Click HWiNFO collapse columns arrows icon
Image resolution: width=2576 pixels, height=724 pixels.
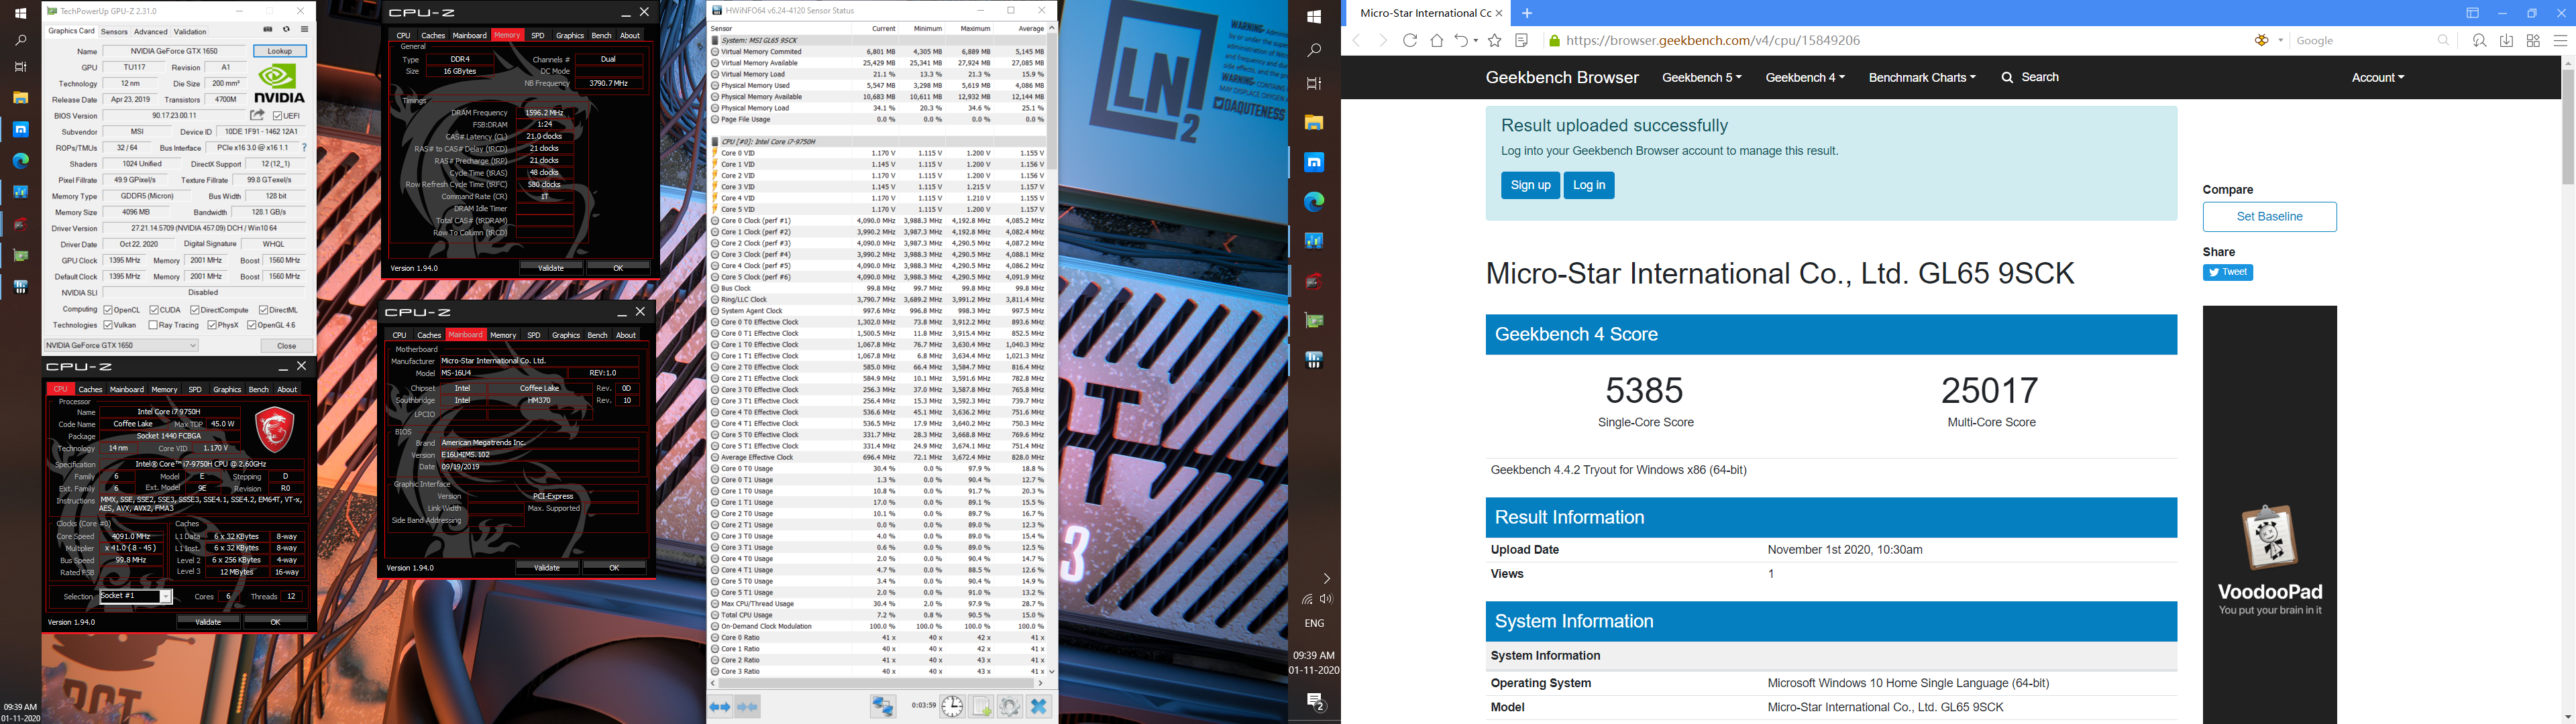(x=748, y=707)
